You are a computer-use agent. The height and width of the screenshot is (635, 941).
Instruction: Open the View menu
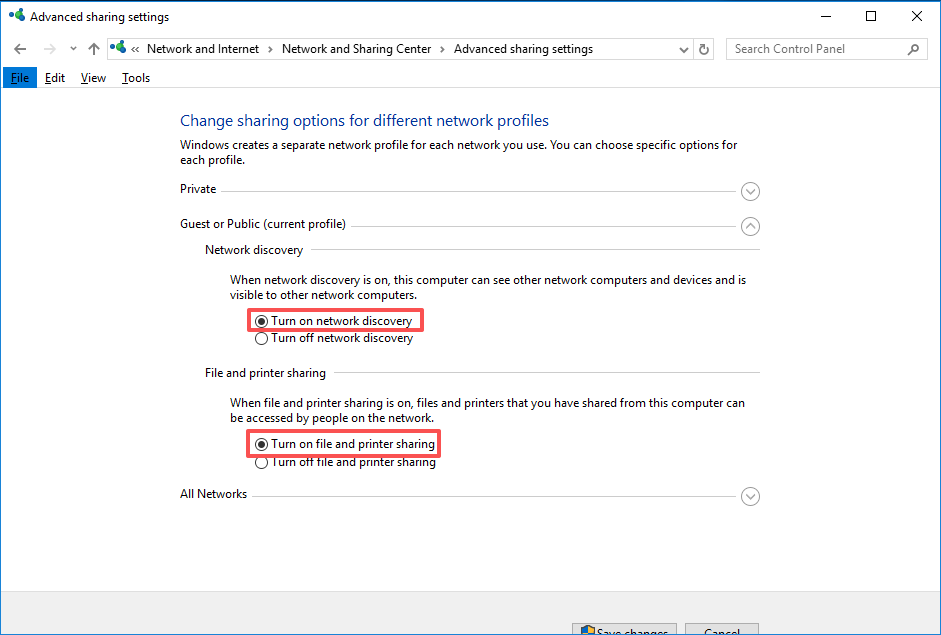click(x=93, y=78)
